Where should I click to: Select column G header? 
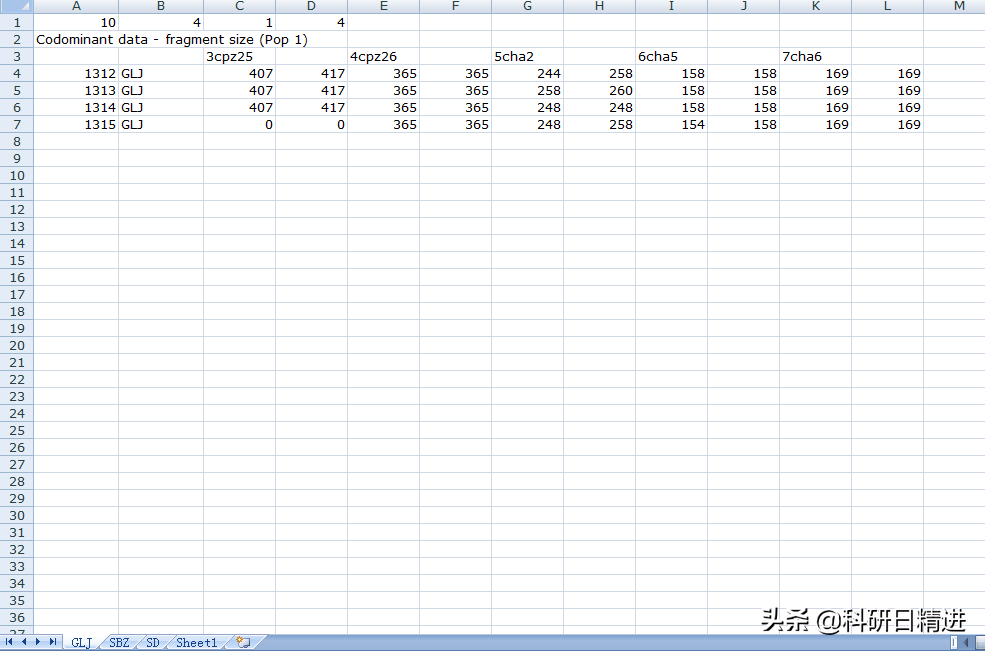point(527,6)
